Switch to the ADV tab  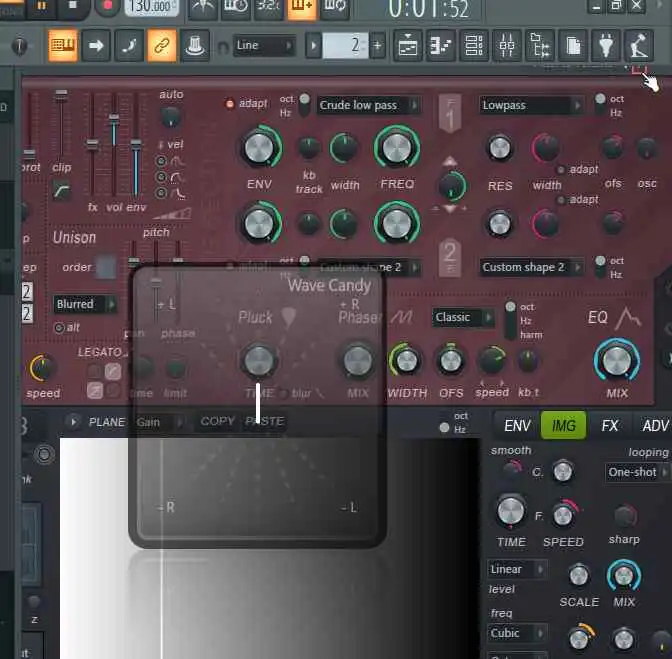click(x=654, y=426)
